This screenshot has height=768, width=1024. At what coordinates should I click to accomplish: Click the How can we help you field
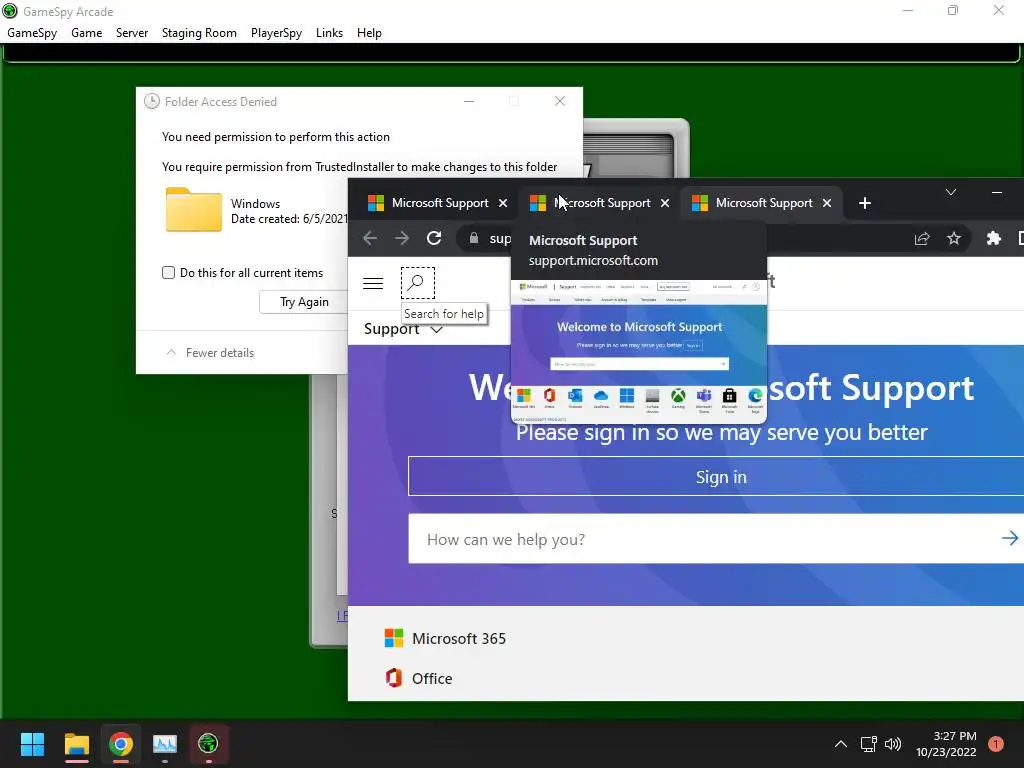(705, 539)
